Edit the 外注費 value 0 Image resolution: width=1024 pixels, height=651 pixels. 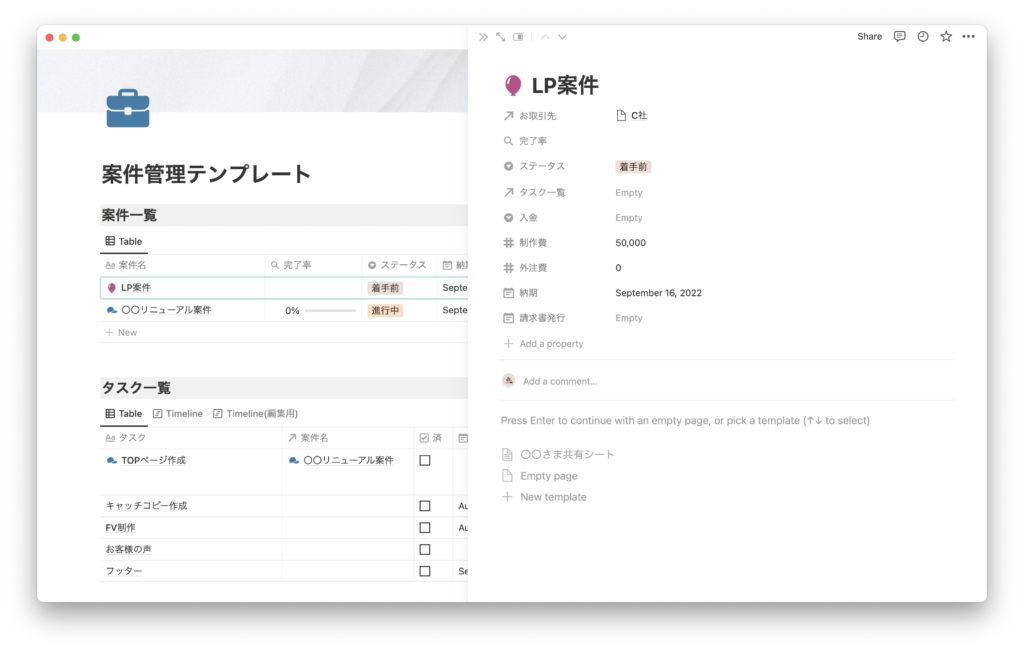[618, 268]
